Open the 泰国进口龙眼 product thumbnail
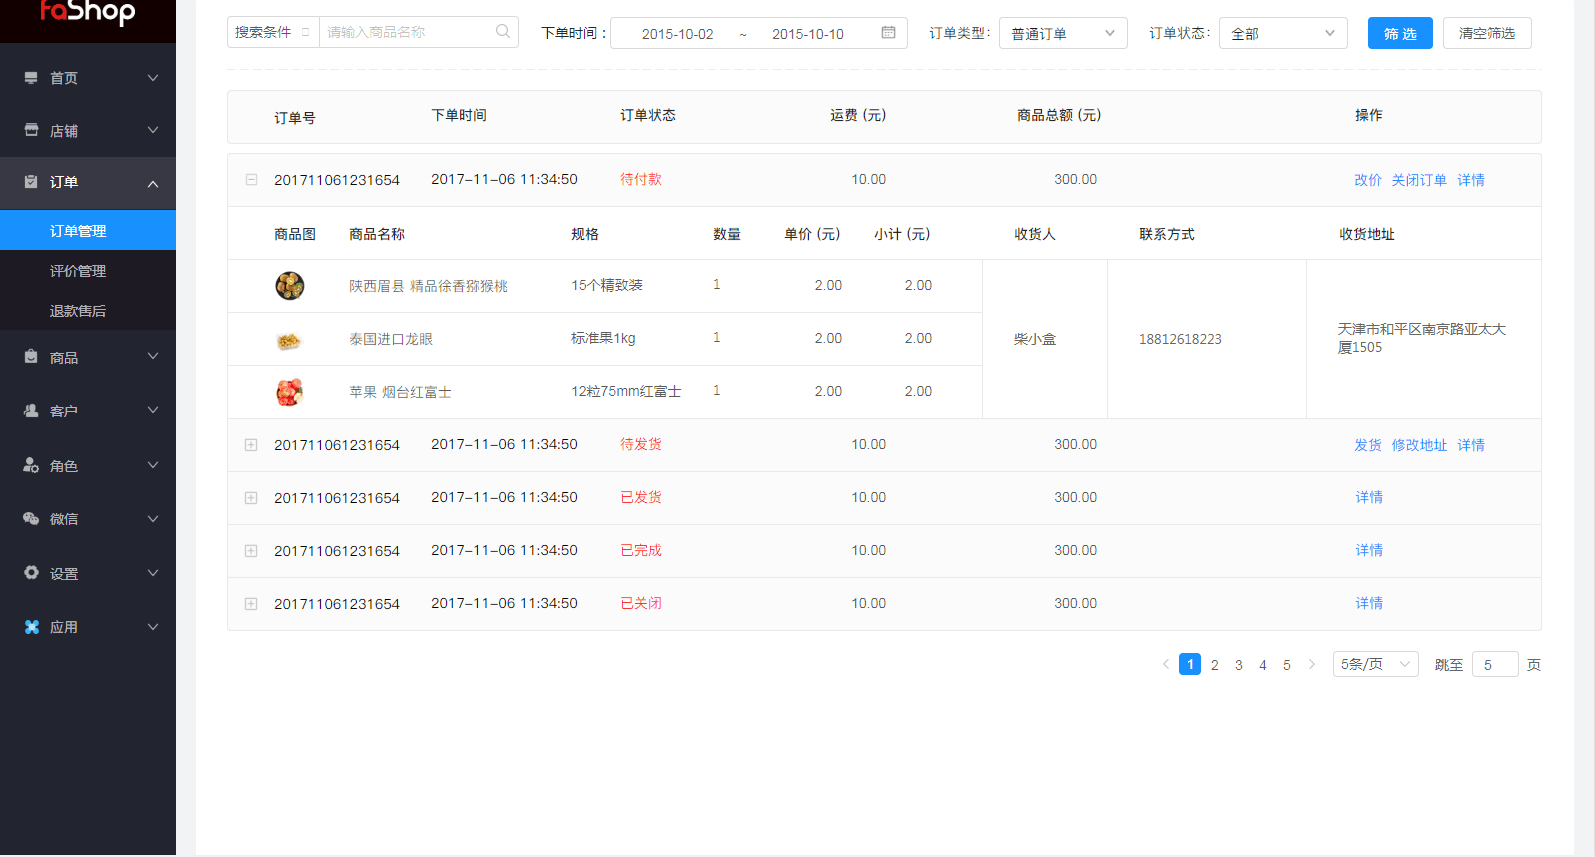The image size is (1595, 857). (x=289, y=340)
